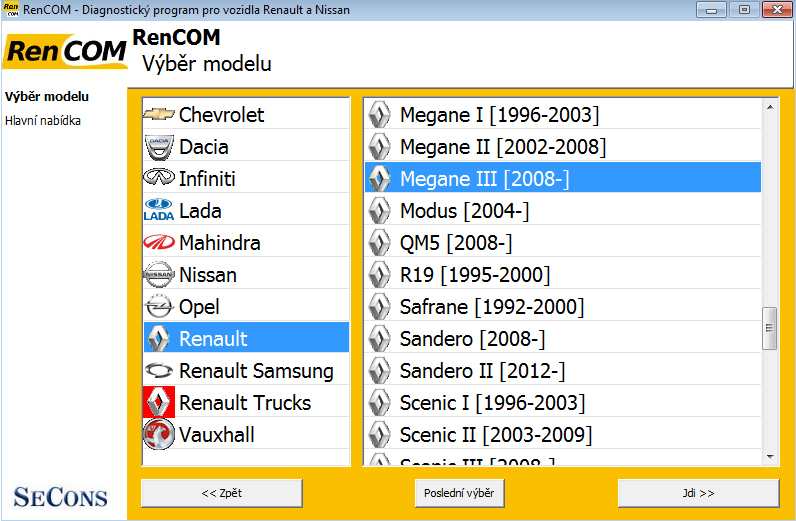Click the Chevrolet bowtie logo icon
This screenshot has height=521, width=796.
tap(159, 115)
